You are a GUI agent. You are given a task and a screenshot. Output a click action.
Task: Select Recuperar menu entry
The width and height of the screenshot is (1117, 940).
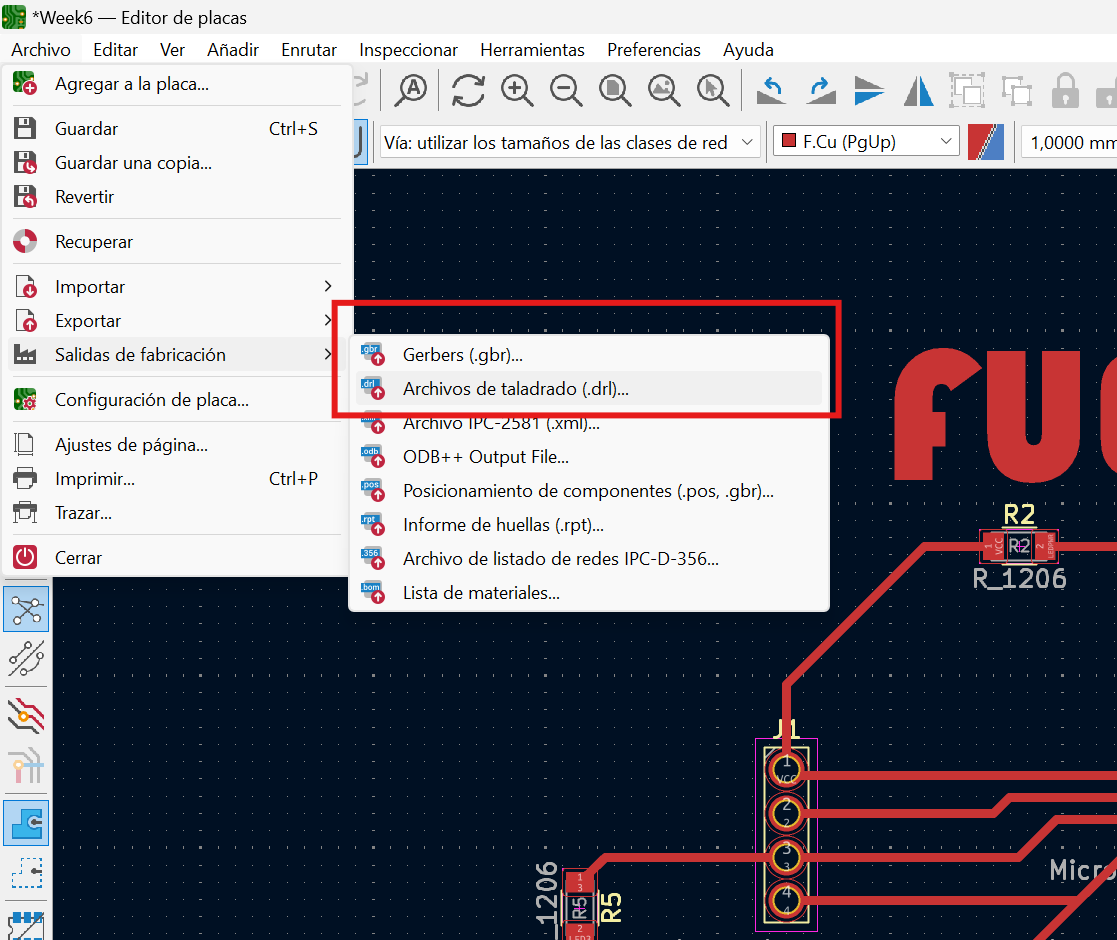coord(177,242)
